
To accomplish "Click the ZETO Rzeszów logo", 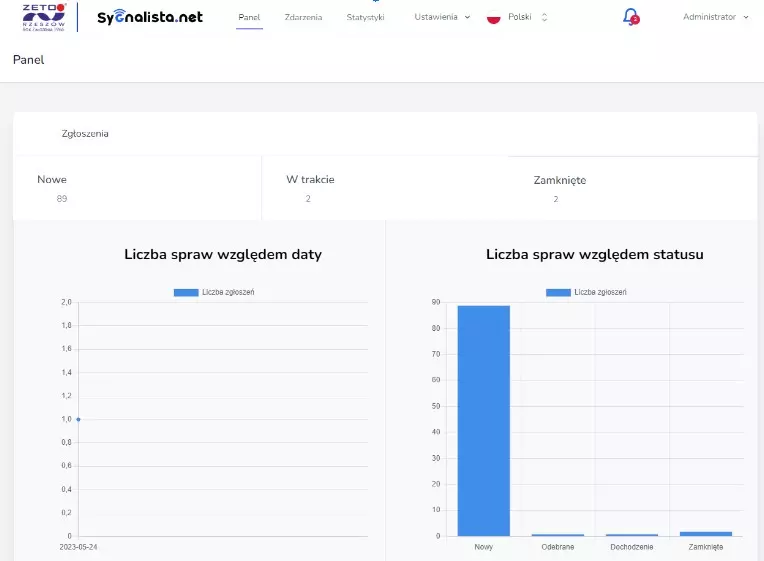I will point(44,16).
